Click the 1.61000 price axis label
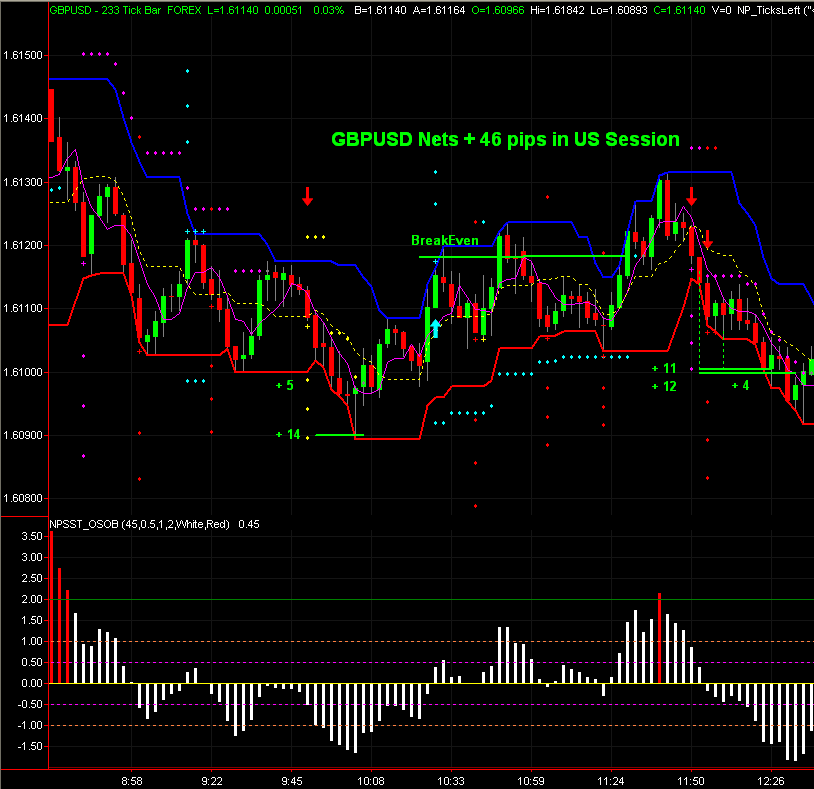The image size is (814, 789). click(23, 372)
